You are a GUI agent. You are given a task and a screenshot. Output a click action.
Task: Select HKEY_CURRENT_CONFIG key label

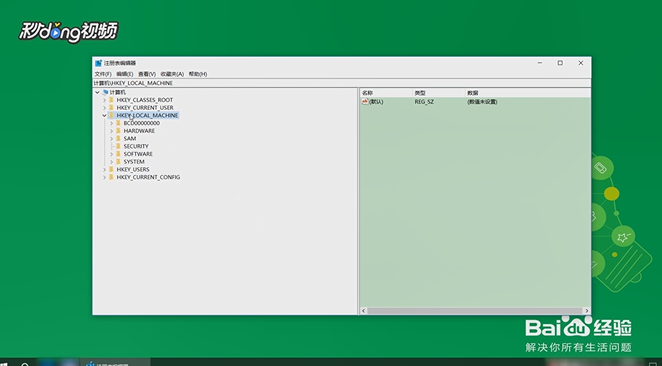tap(148, 177)
